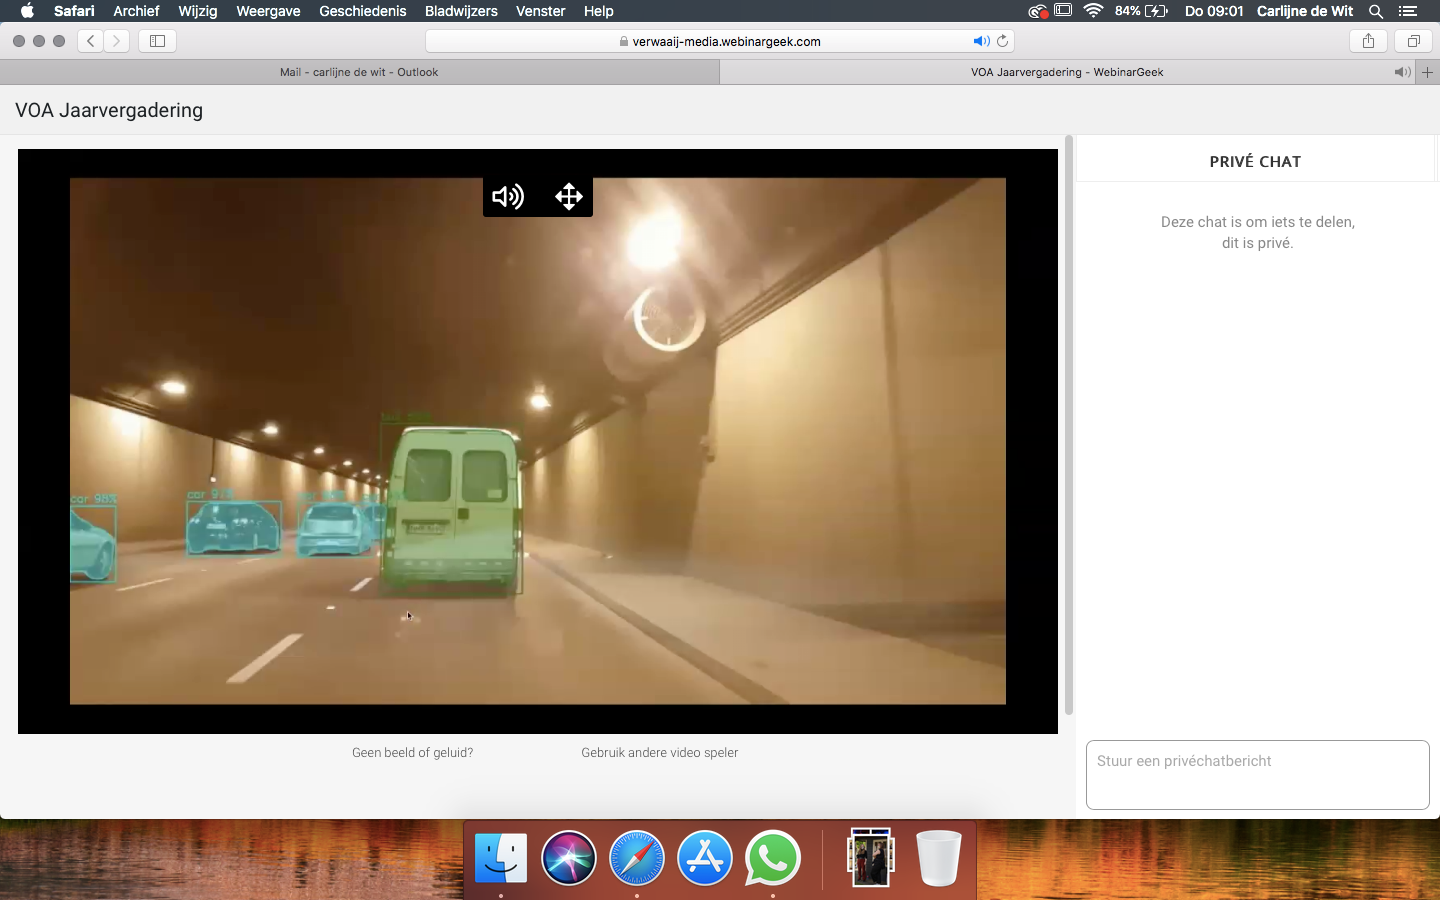Show all tabs overview
Screen dimensions: 1440x900
click(x=1413, y=41)
